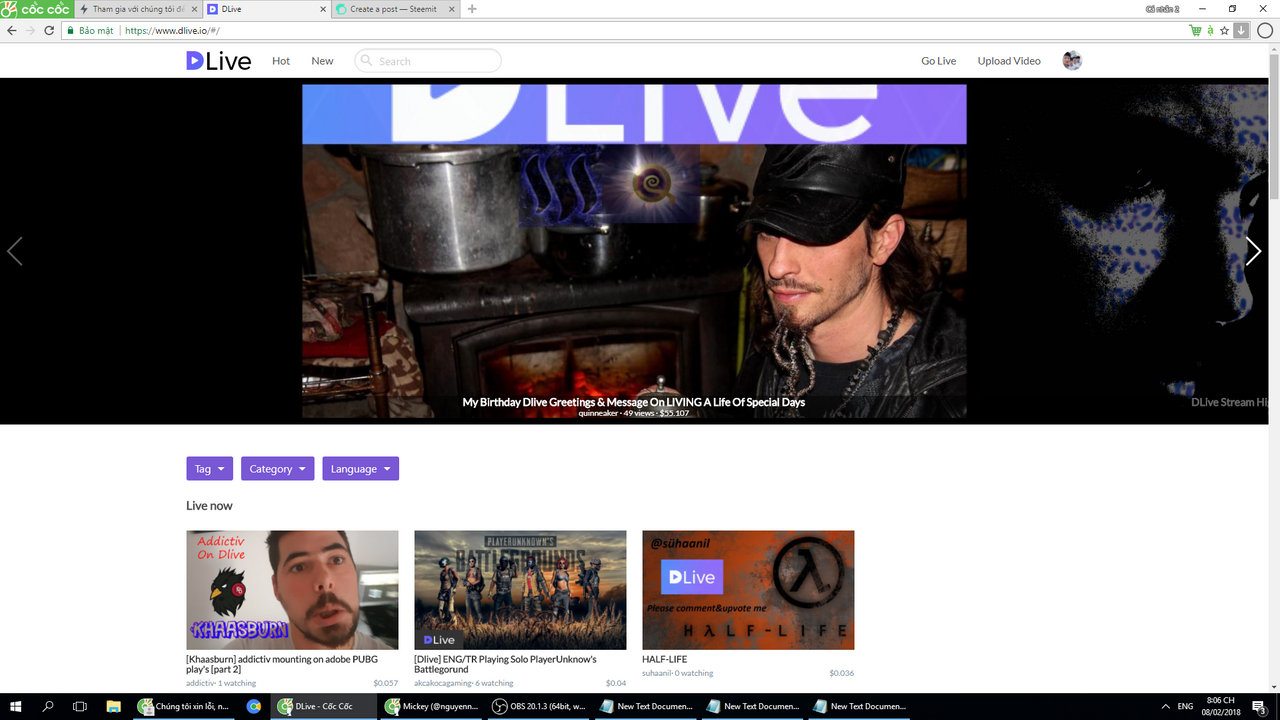Visit the suhaanil channel name
1280x720 pixels.
[659, 674]
